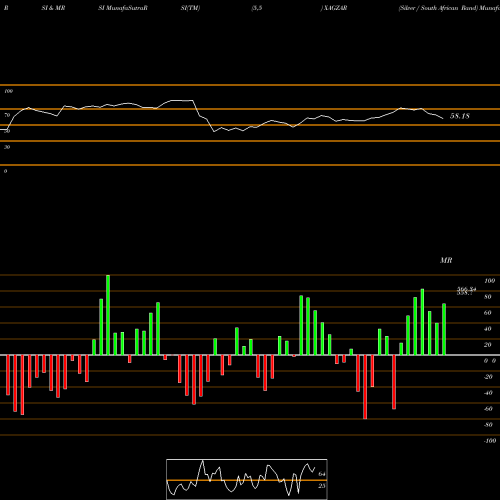The height and width of the screenshot is (500, 500).
Task: Click the RSI value 58.18 label
Action: (460, 116)
